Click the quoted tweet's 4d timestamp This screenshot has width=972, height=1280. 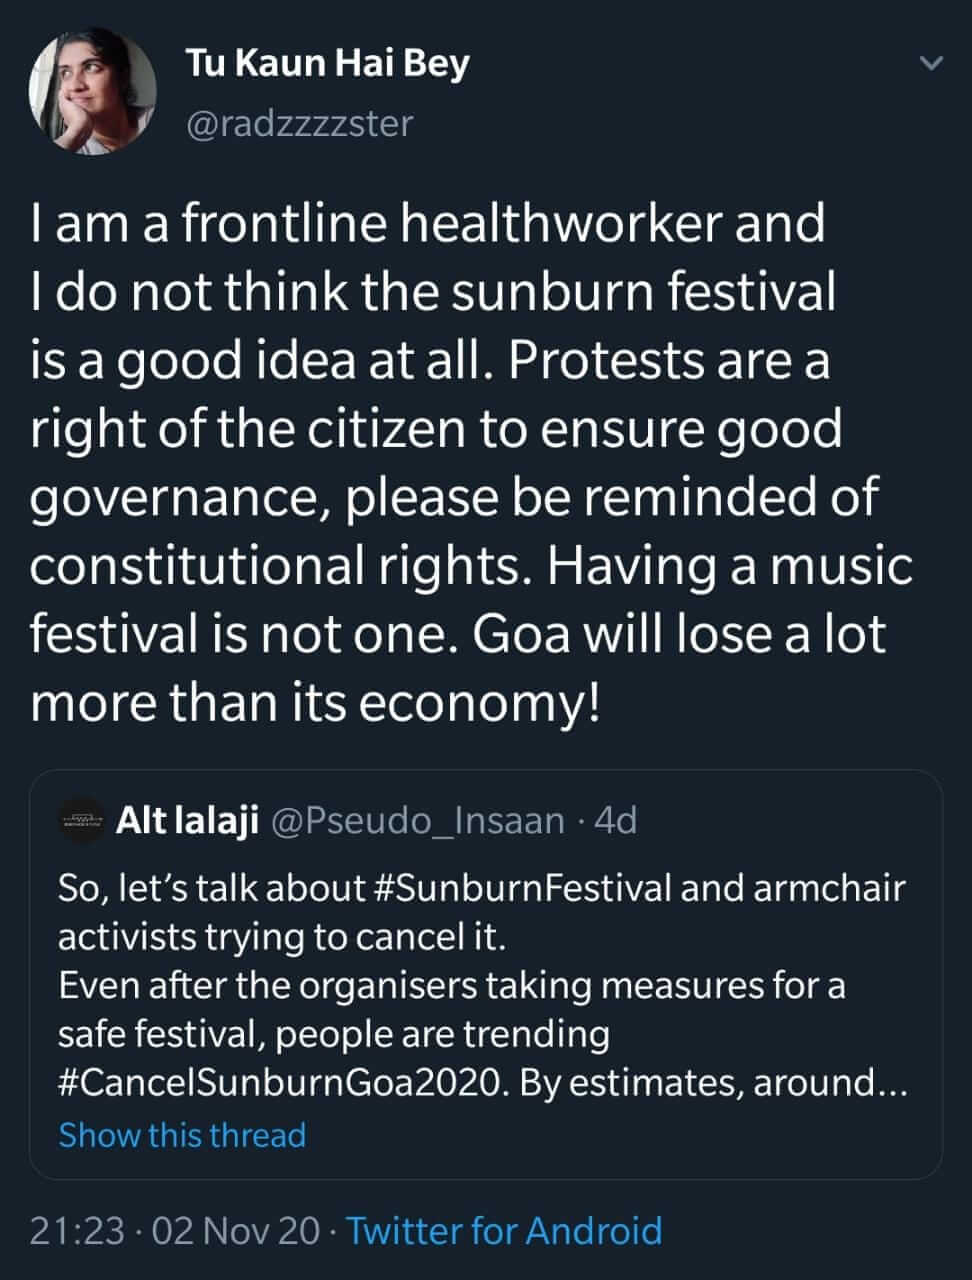click(616, 821)
